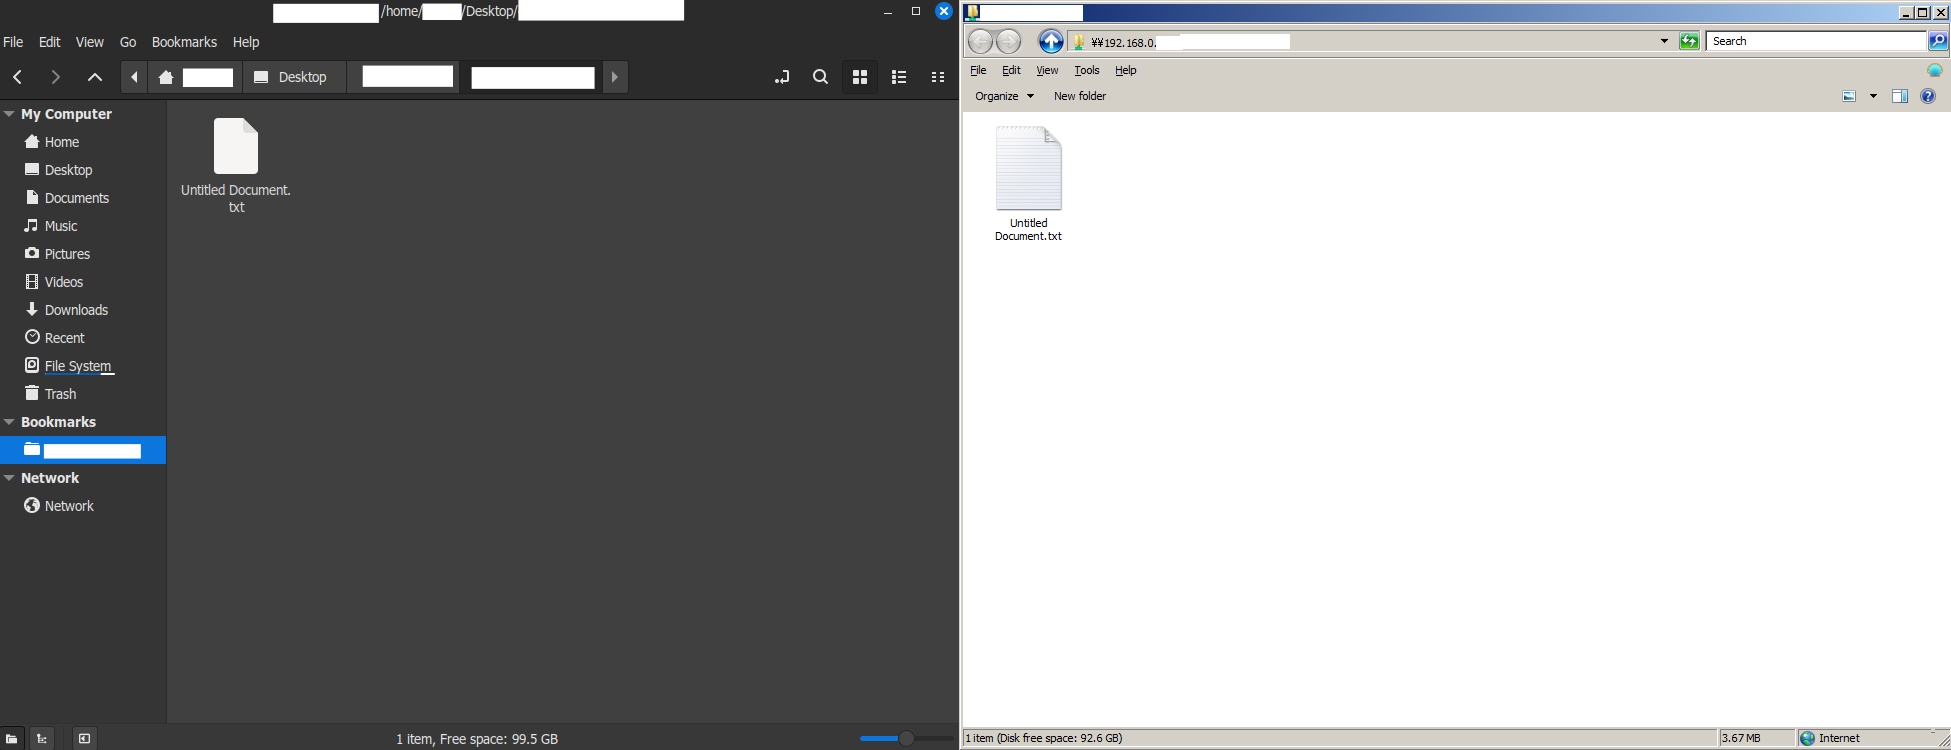Click Explorer back button

click(981, 41)
